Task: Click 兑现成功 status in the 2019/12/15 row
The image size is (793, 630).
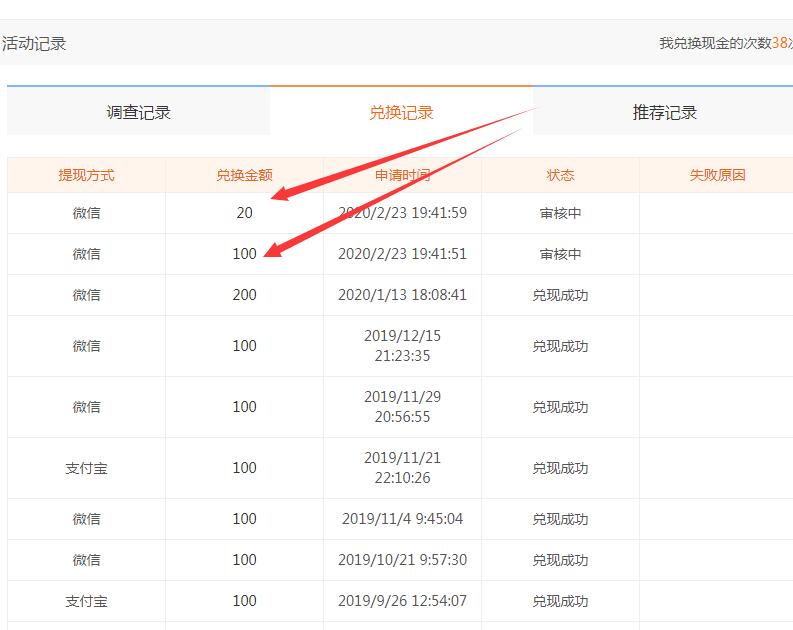Action: click(560, 346)
